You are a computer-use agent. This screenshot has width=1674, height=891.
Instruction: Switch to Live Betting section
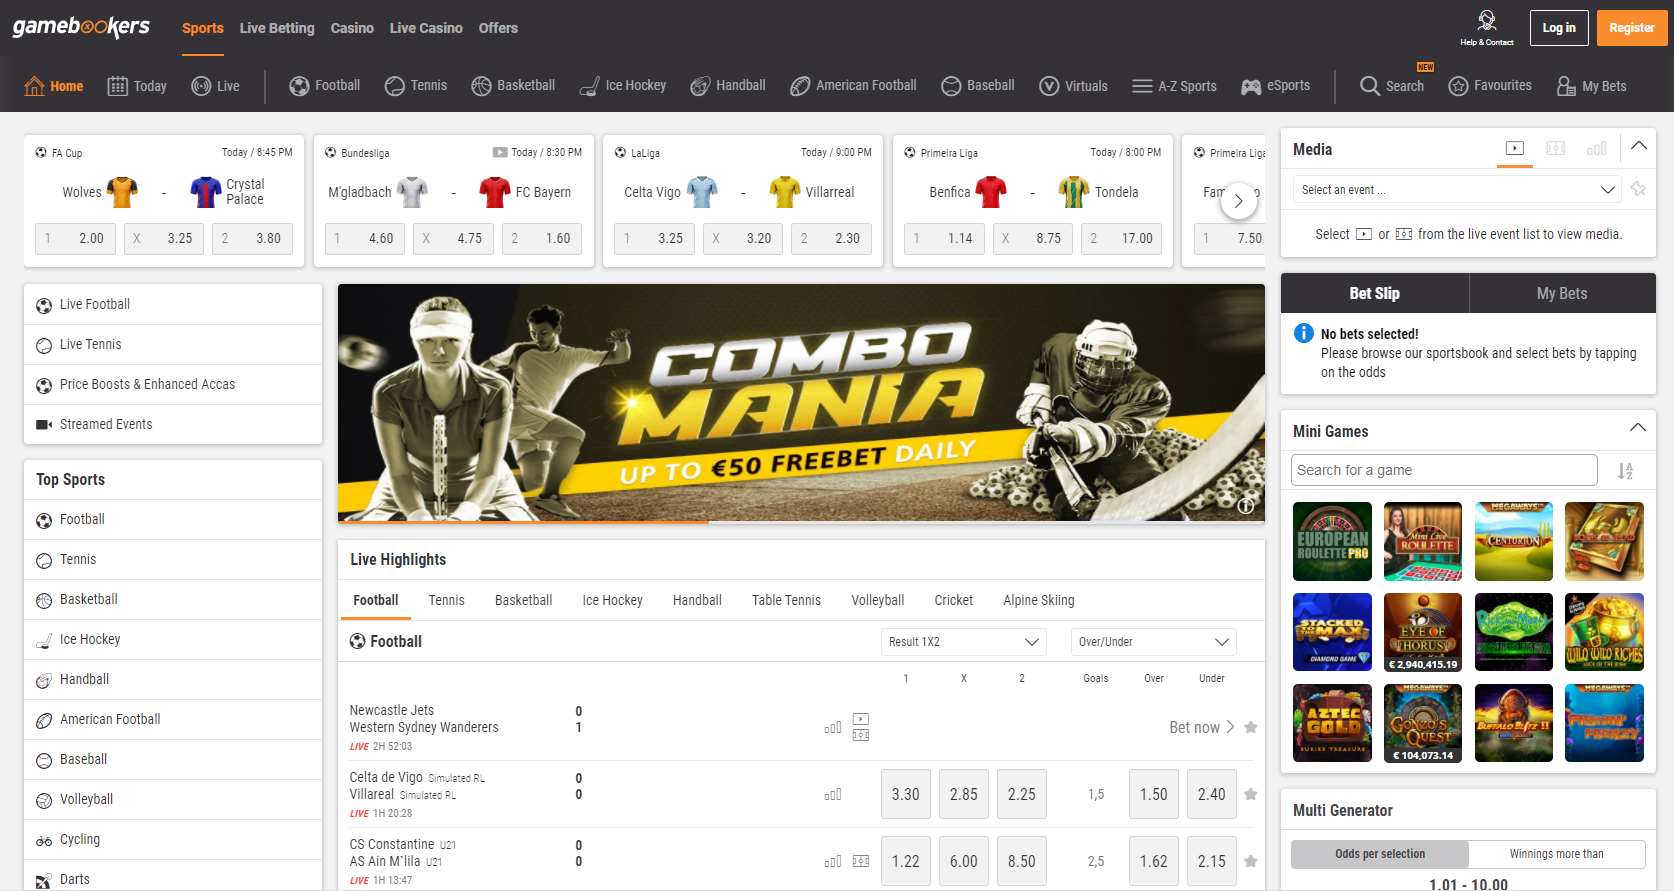click(277, 28)
